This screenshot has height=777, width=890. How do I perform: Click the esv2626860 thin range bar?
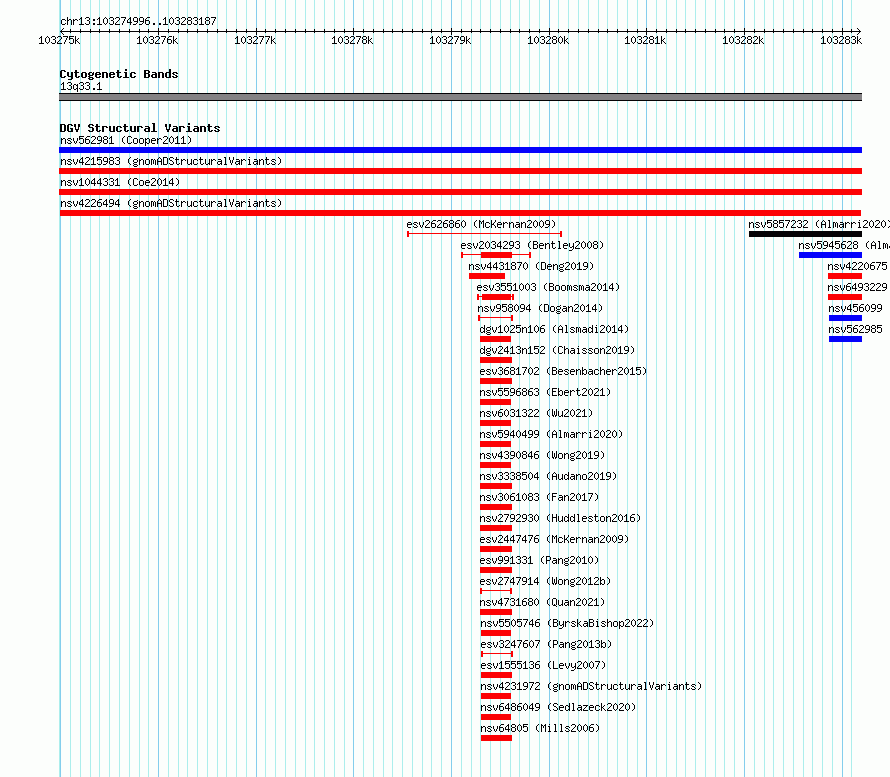point(484,234)
